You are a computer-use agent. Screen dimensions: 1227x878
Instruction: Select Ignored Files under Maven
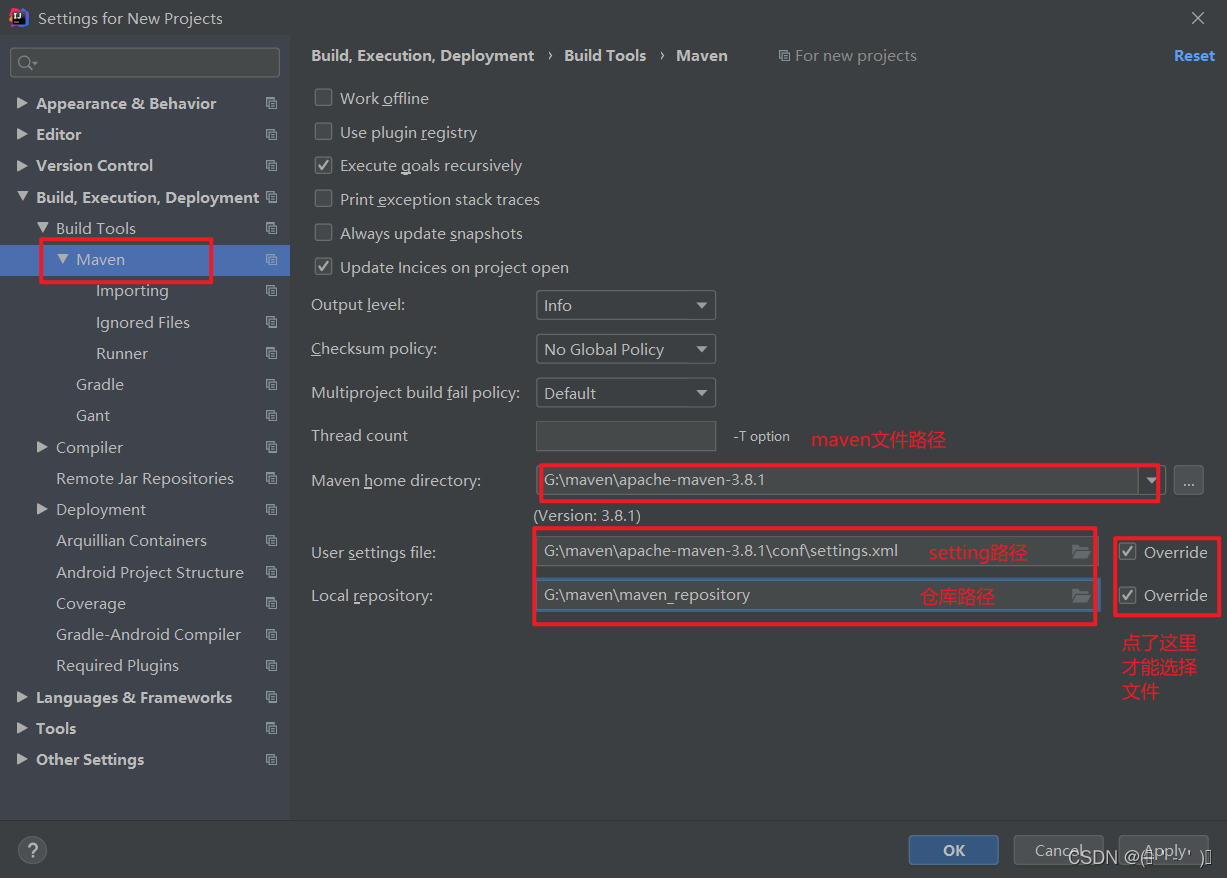coord(143,322)
